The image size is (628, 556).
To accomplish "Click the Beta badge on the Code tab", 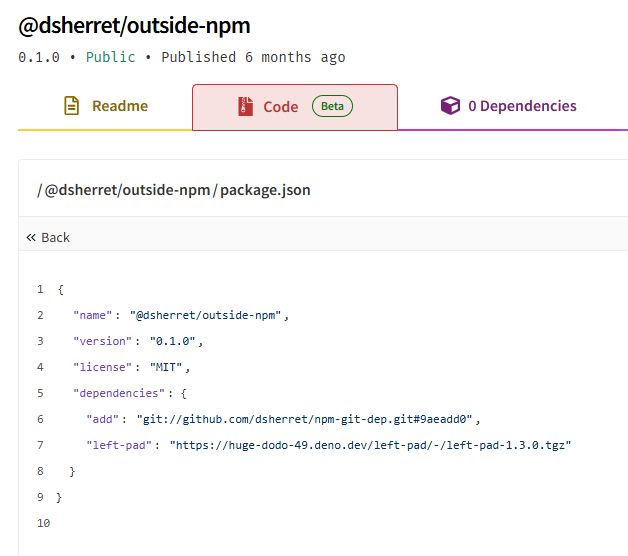I will 332,106.
